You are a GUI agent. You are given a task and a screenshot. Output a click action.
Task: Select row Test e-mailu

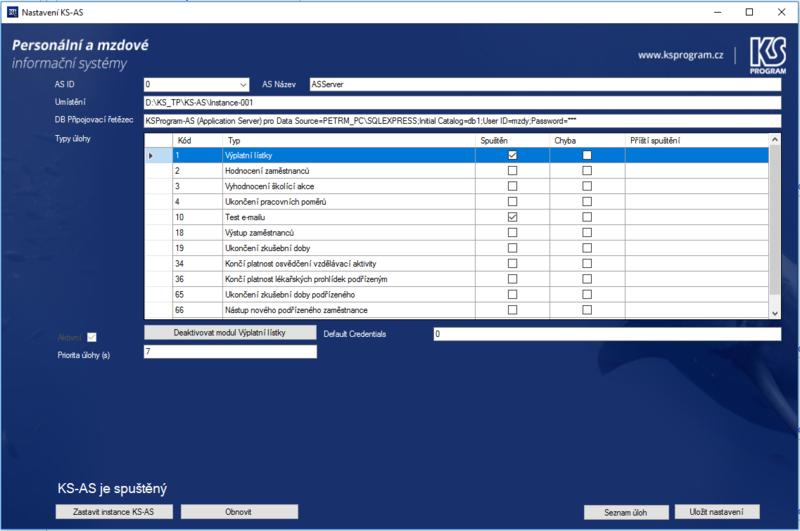(457, 217)
